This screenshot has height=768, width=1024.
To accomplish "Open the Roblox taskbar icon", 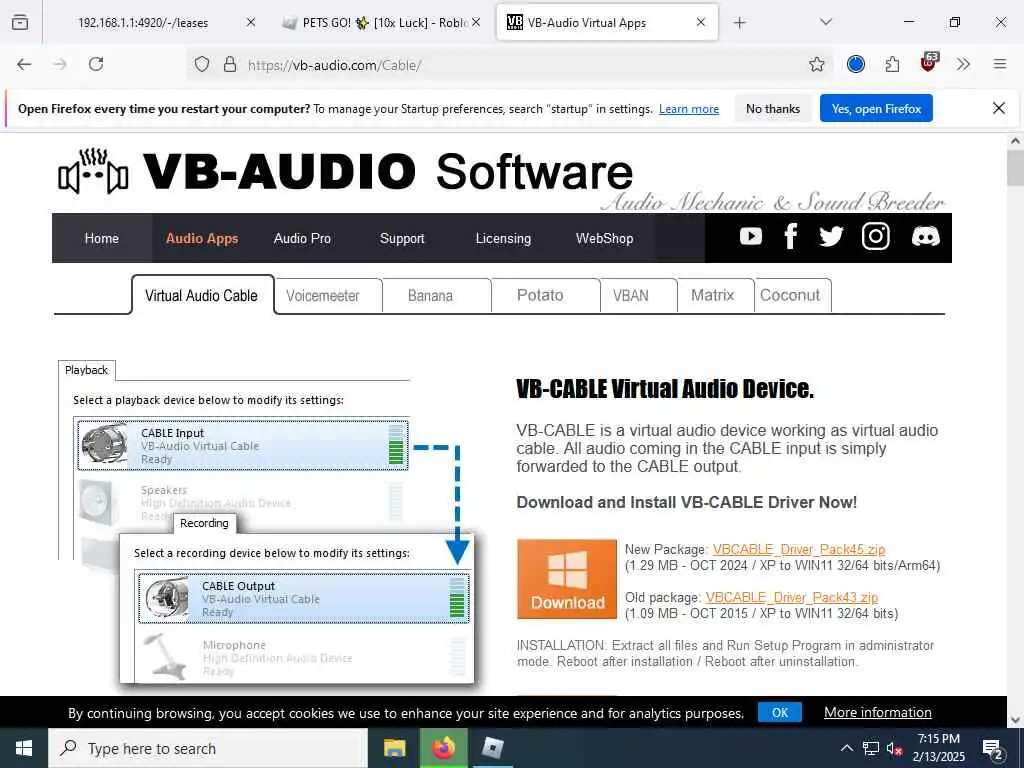I will coord(492,748).
